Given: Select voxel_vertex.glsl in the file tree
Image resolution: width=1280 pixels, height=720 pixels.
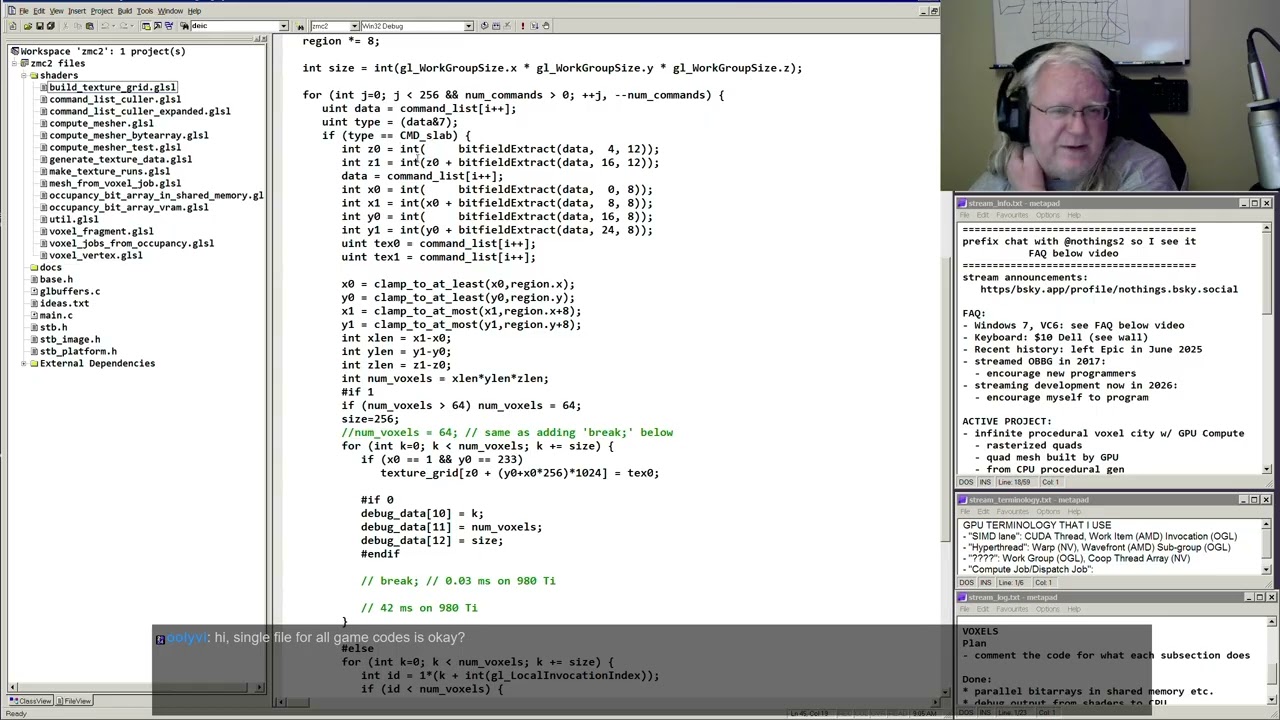Looking at the screenshot, I should pyautogui.click(x=96, y=255).
